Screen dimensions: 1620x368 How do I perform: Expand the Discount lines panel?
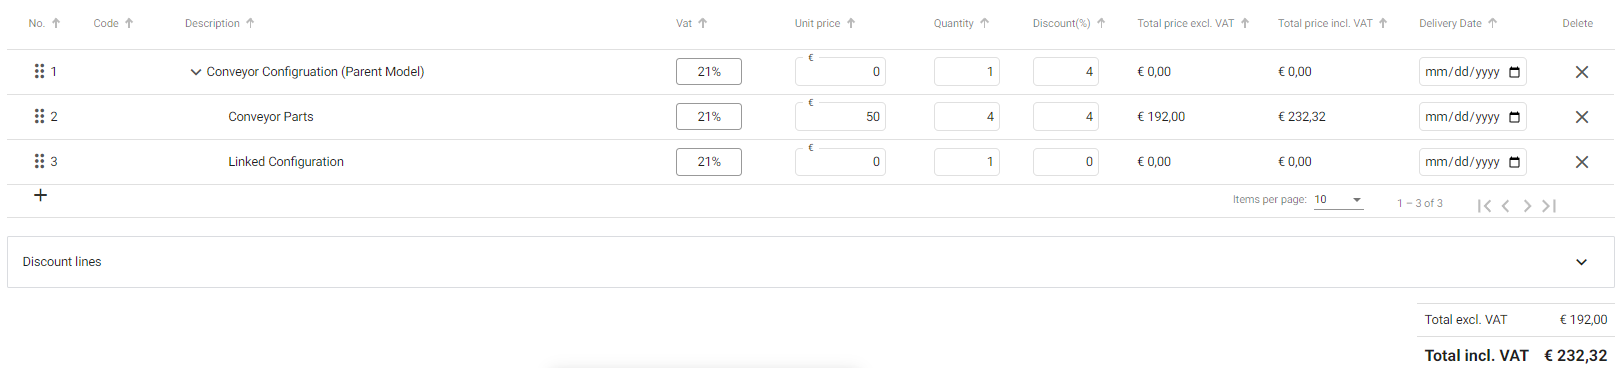1581,262
